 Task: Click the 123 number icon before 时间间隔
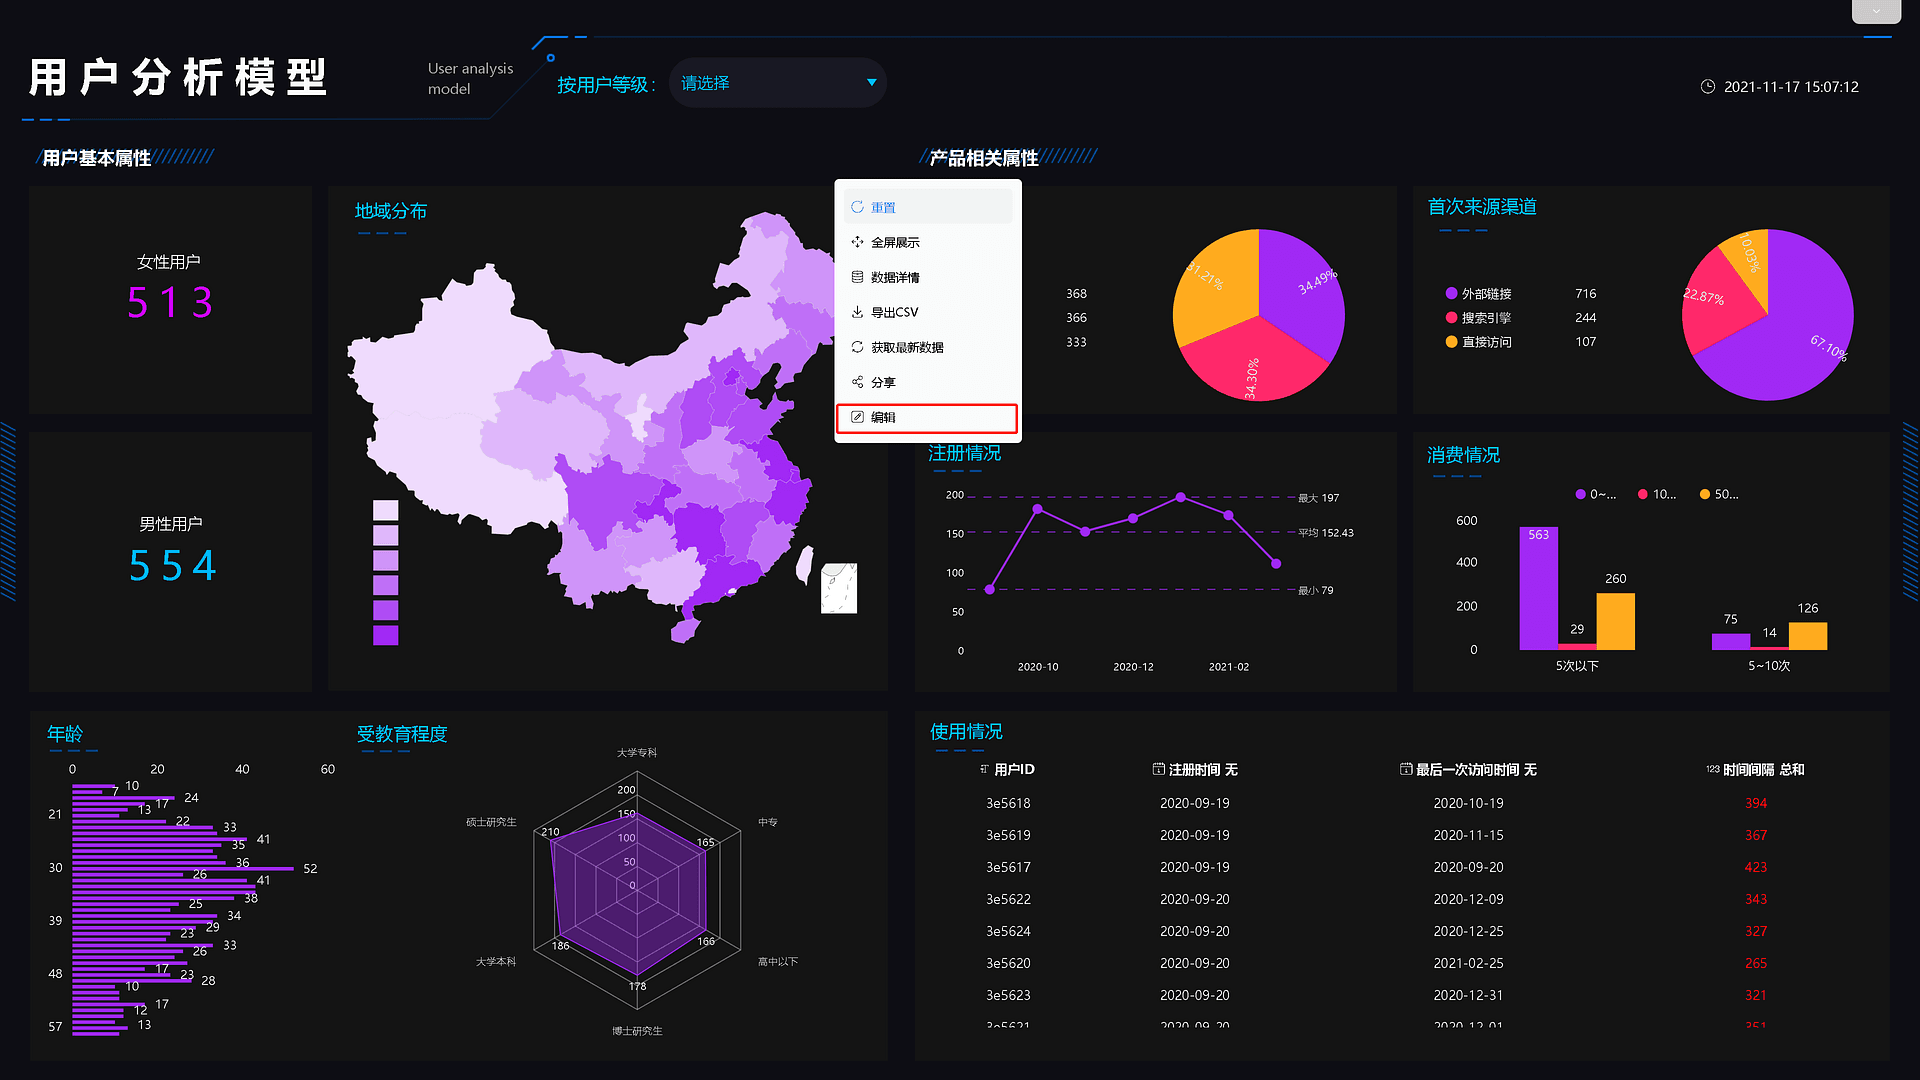pos(1713,769)
